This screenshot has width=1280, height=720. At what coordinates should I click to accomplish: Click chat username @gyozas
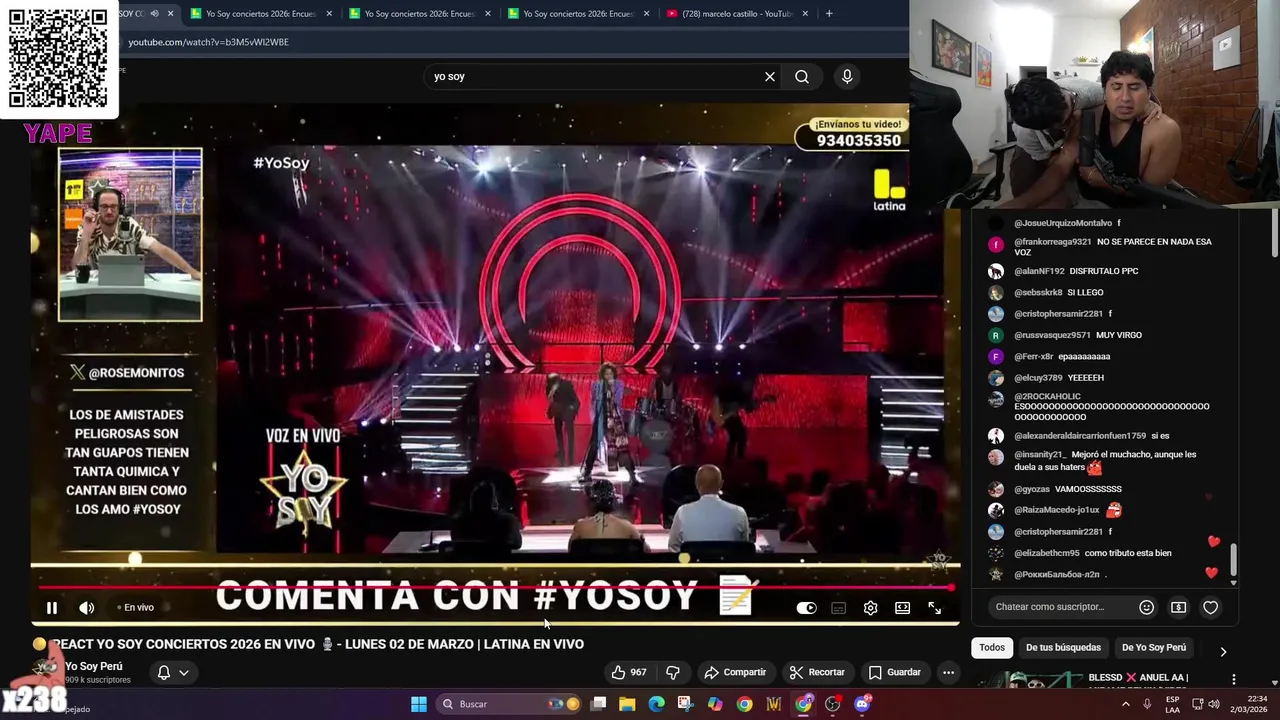[x=1034, y=489]
